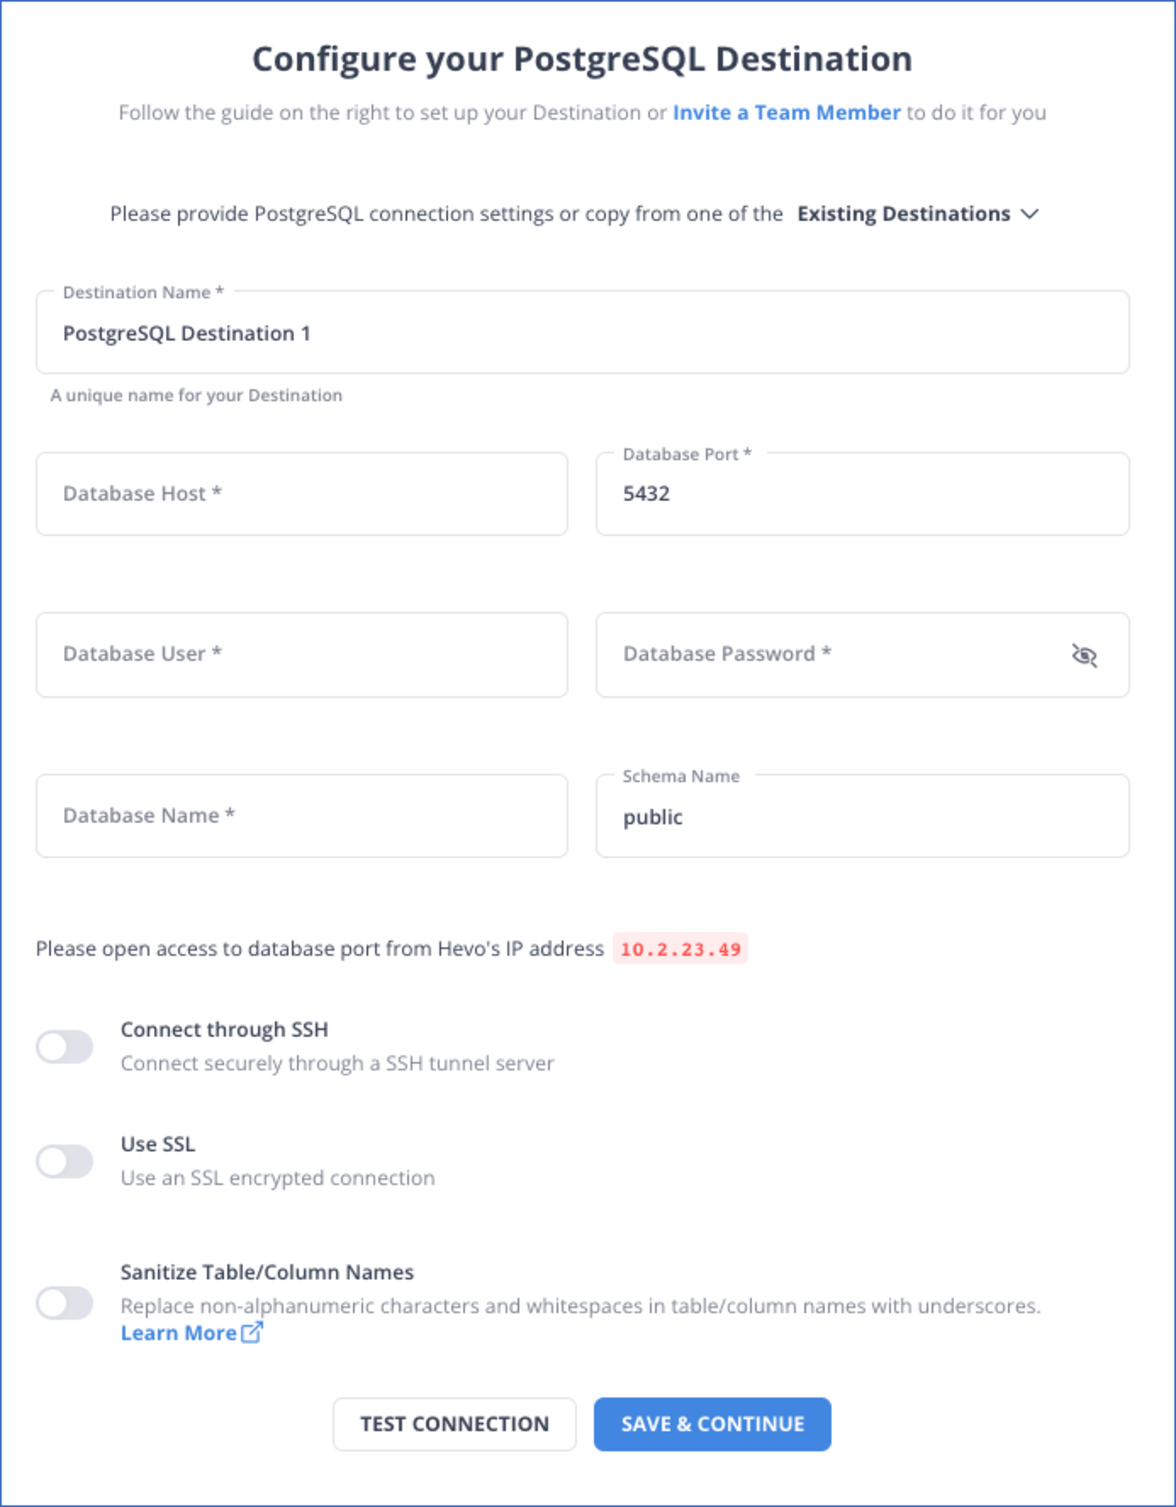The image size is (1176, 1507).
Task: Toggle Sanitize Table/Column Names switch
Action: (x=65, y=1303)
